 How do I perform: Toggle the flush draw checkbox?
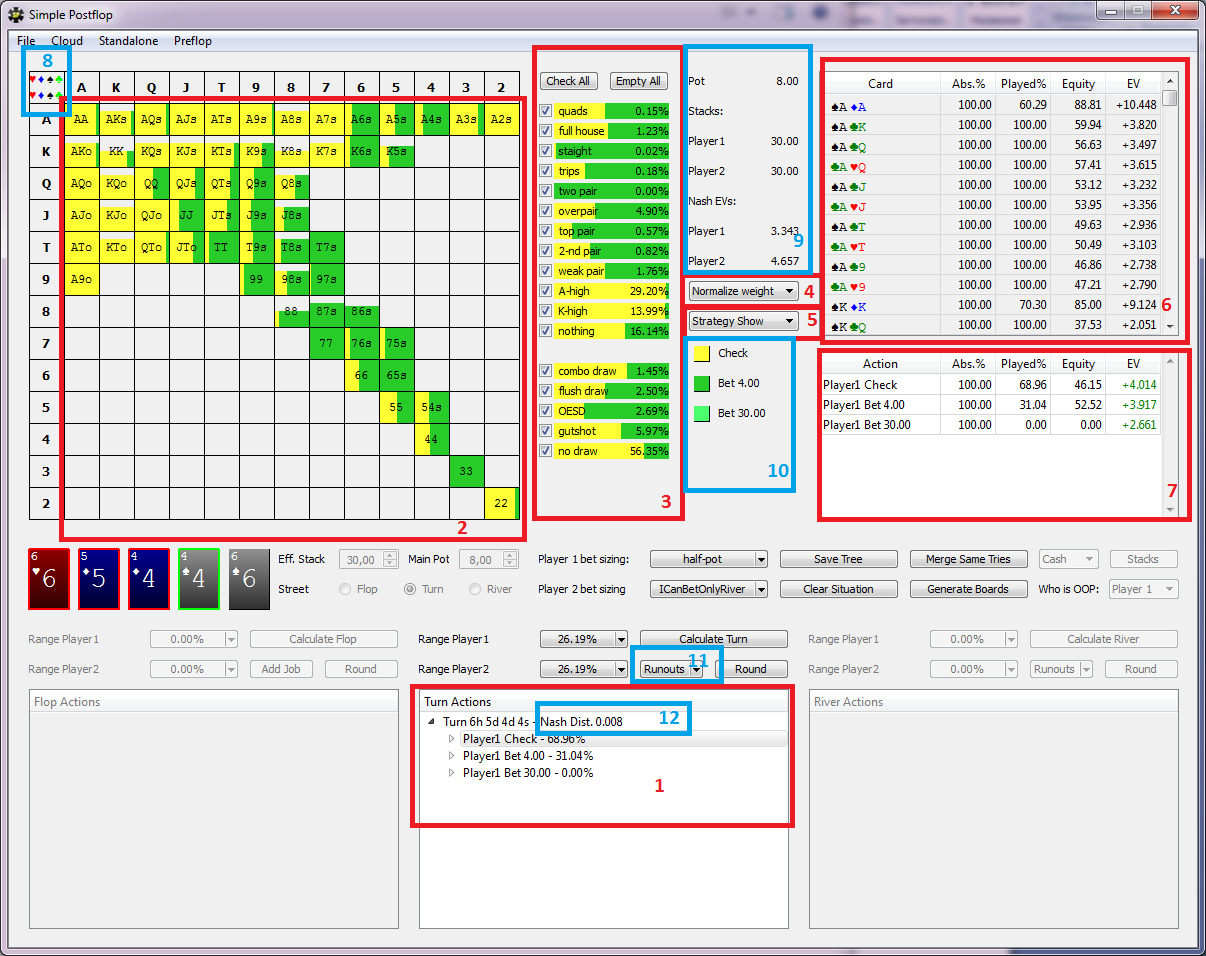[x=545, y=391]
